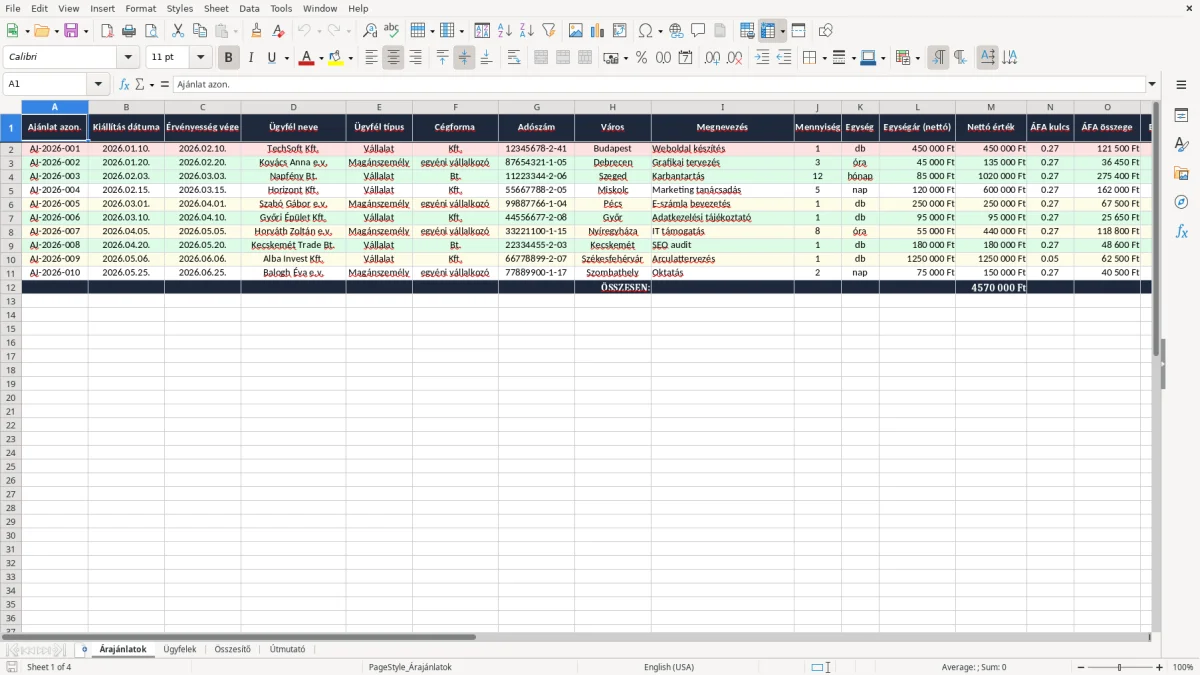Toggle center horizontally alignment
The image size is (1200, 675).
click(x=393, y=58)
